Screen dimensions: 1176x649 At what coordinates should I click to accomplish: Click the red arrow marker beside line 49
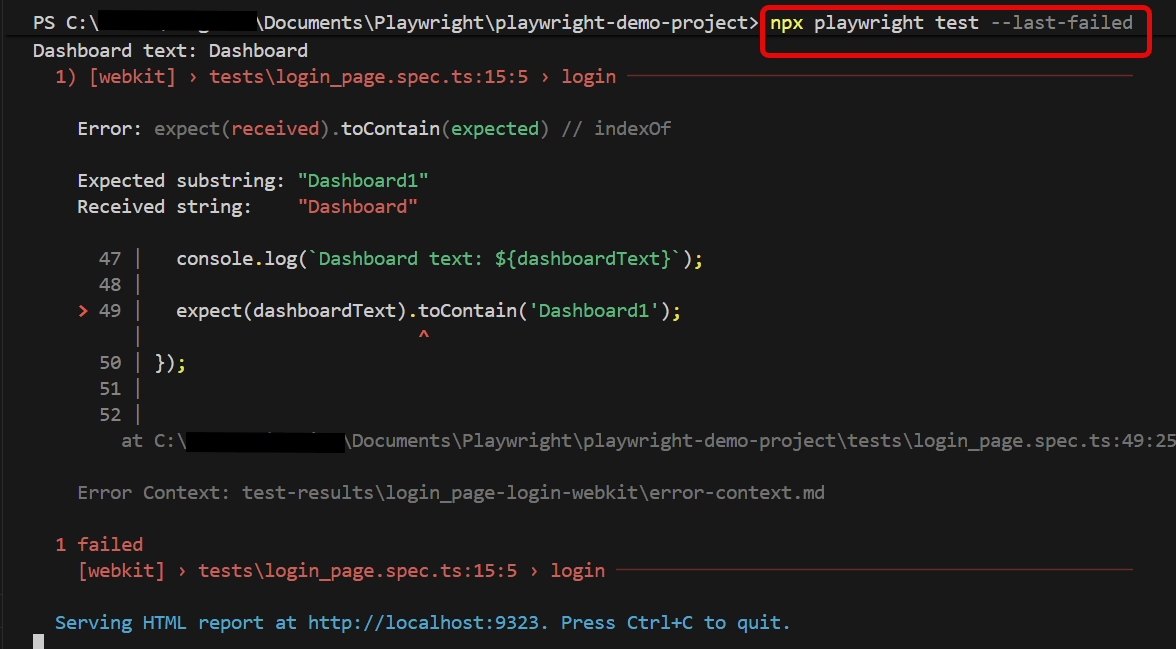pyautogui.click(x=84, y=311)
